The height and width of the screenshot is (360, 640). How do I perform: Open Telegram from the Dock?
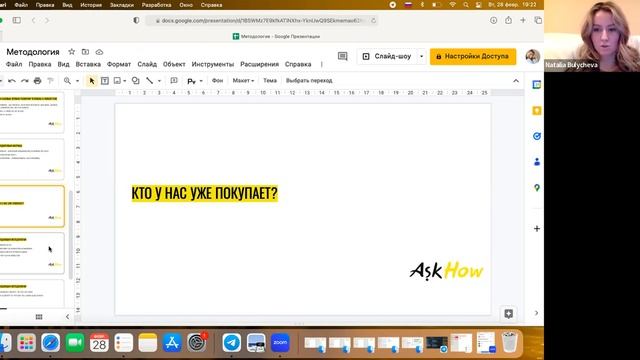(231, 342)
